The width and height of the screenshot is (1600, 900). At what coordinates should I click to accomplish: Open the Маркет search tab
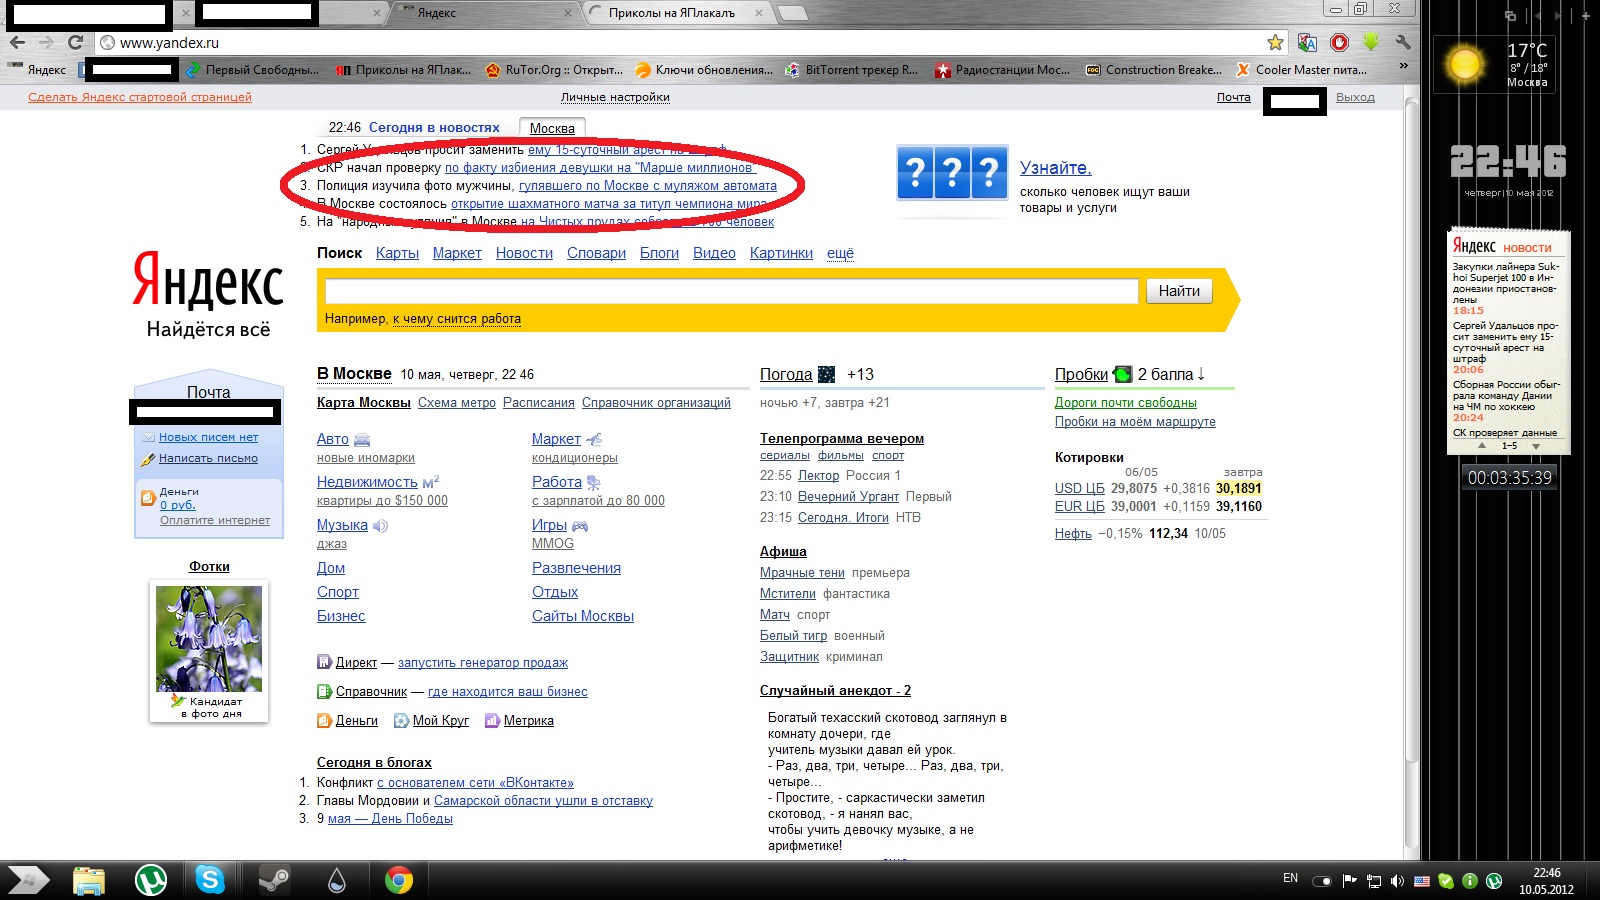457,253
